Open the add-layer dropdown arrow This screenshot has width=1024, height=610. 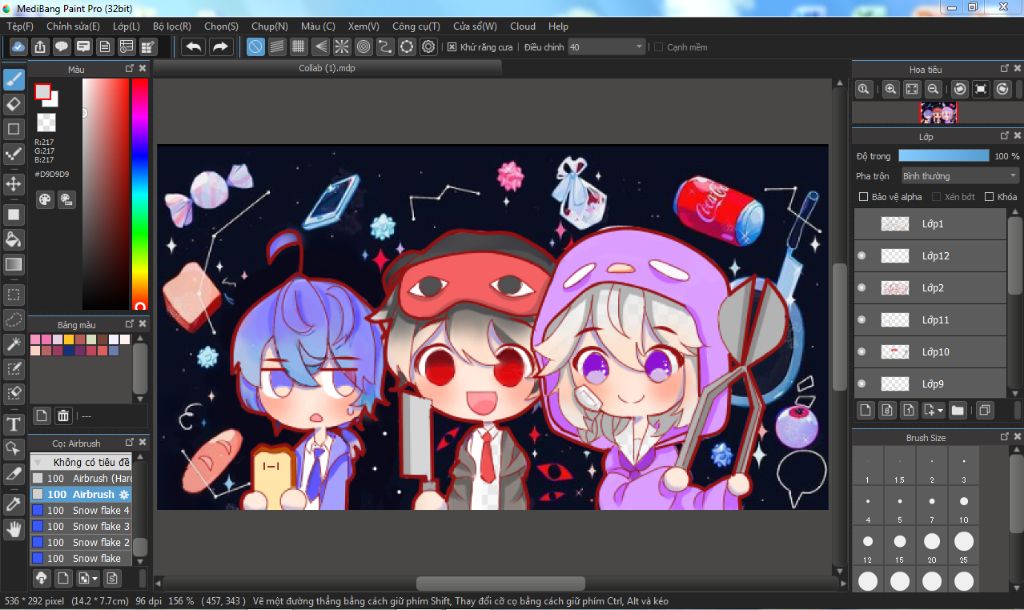click(940, 411)
